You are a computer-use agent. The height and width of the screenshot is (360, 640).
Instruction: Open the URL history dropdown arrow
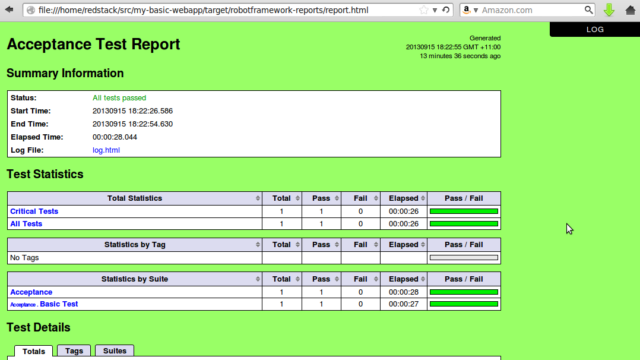(x=435, y=10)
